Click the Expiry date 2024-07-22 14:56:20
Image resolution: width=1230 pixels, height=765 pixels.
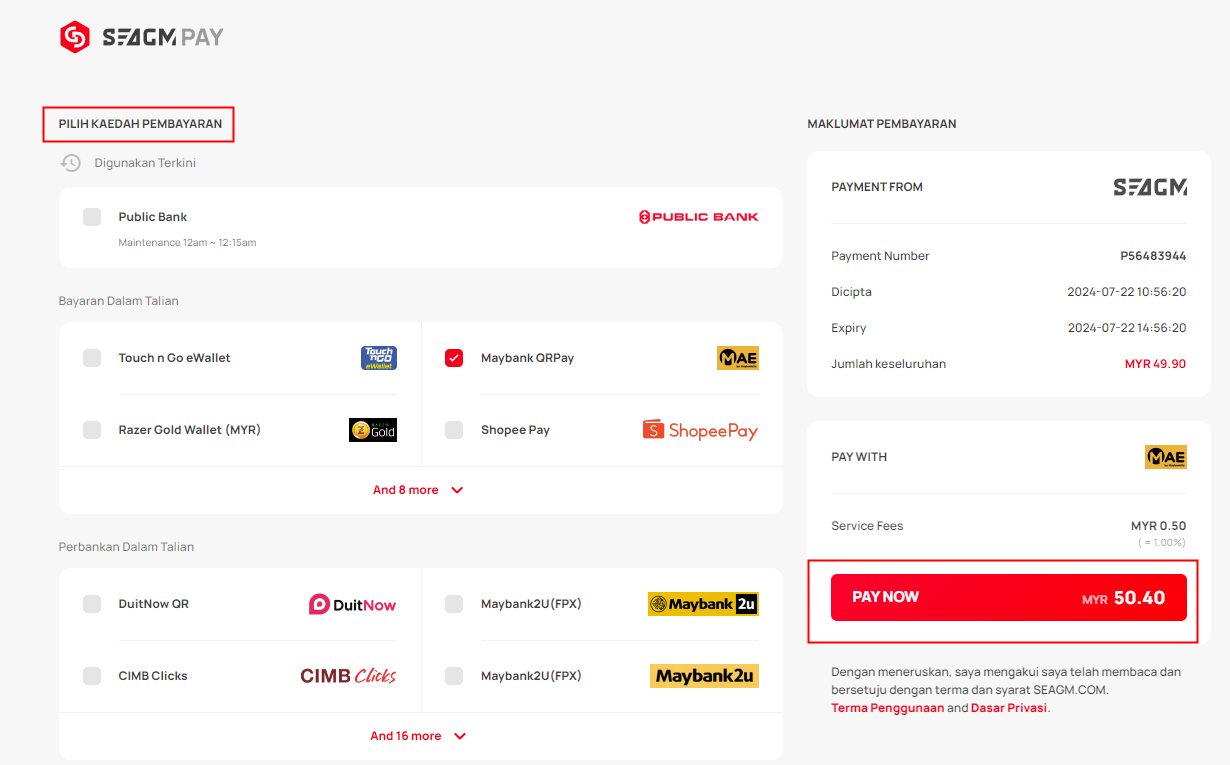point(1127,328)
